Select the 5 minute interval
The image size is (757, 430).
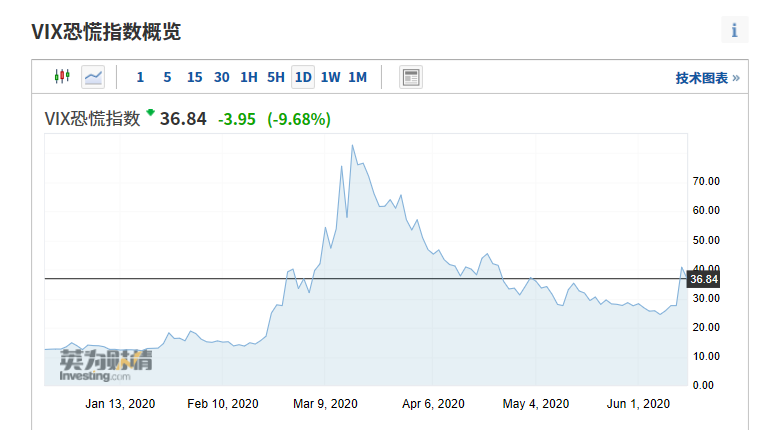[167, 77]
